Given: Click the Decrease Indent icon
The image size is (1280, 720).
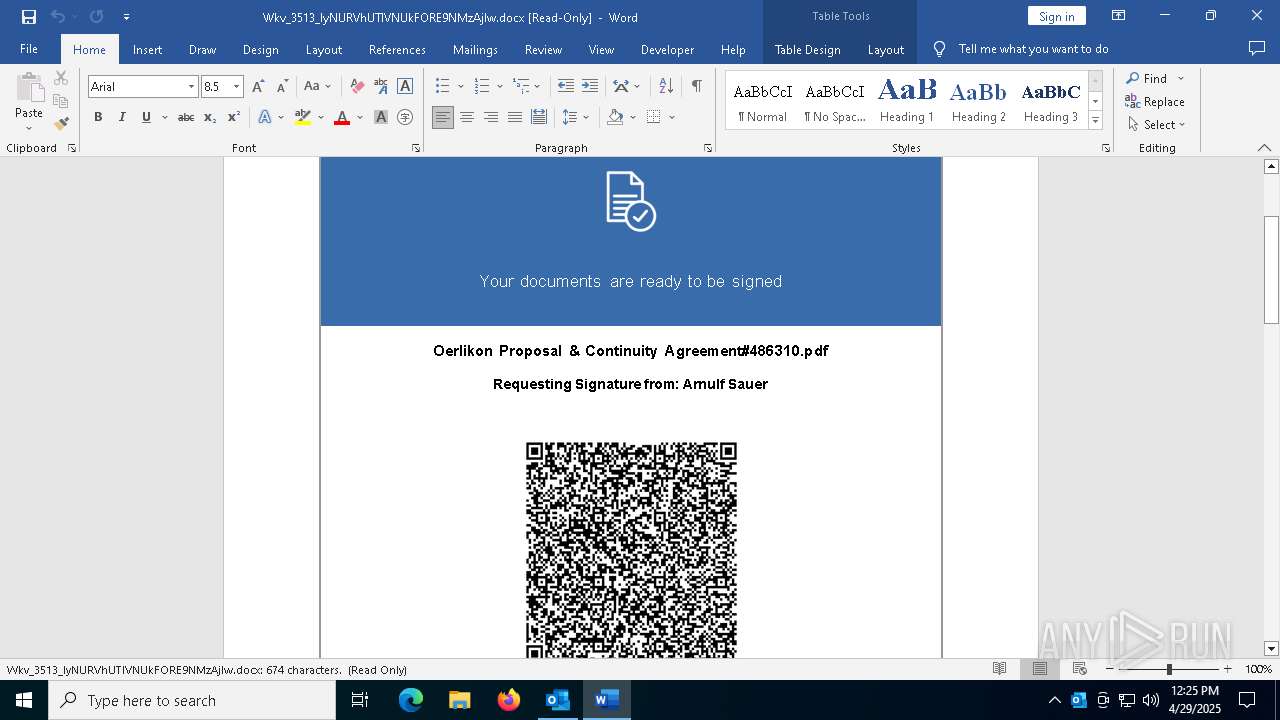Looking at the screenshot, I should click(566, 87).
